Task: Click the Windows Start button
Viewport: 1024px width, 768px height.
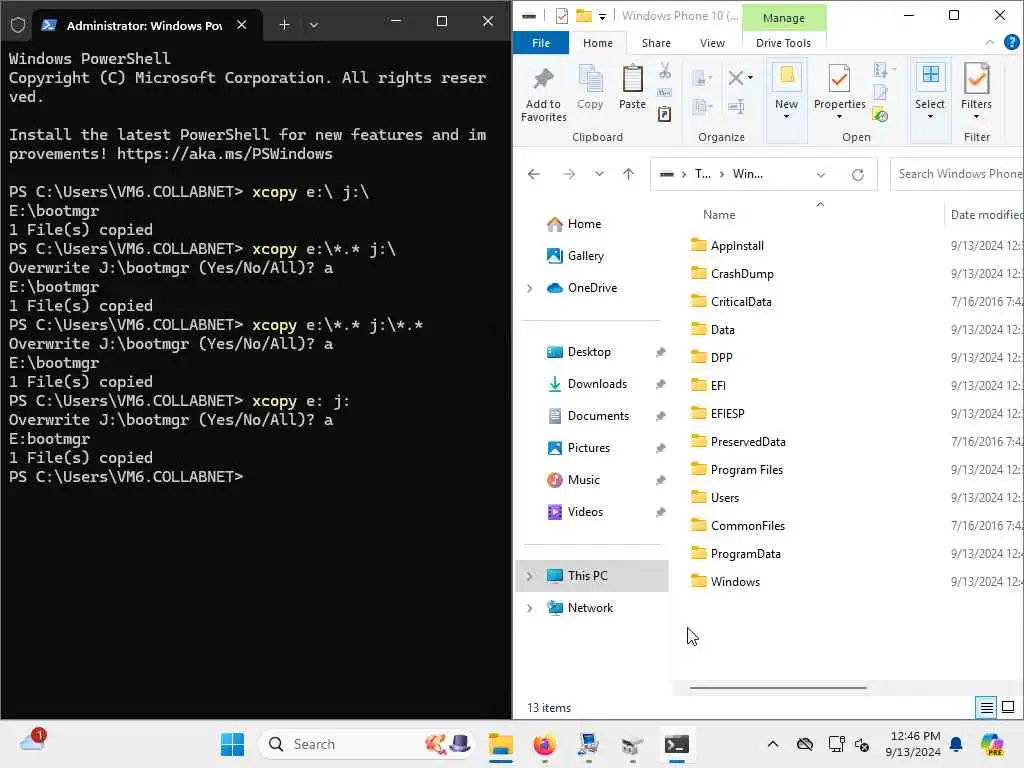Action: [232, 744]
